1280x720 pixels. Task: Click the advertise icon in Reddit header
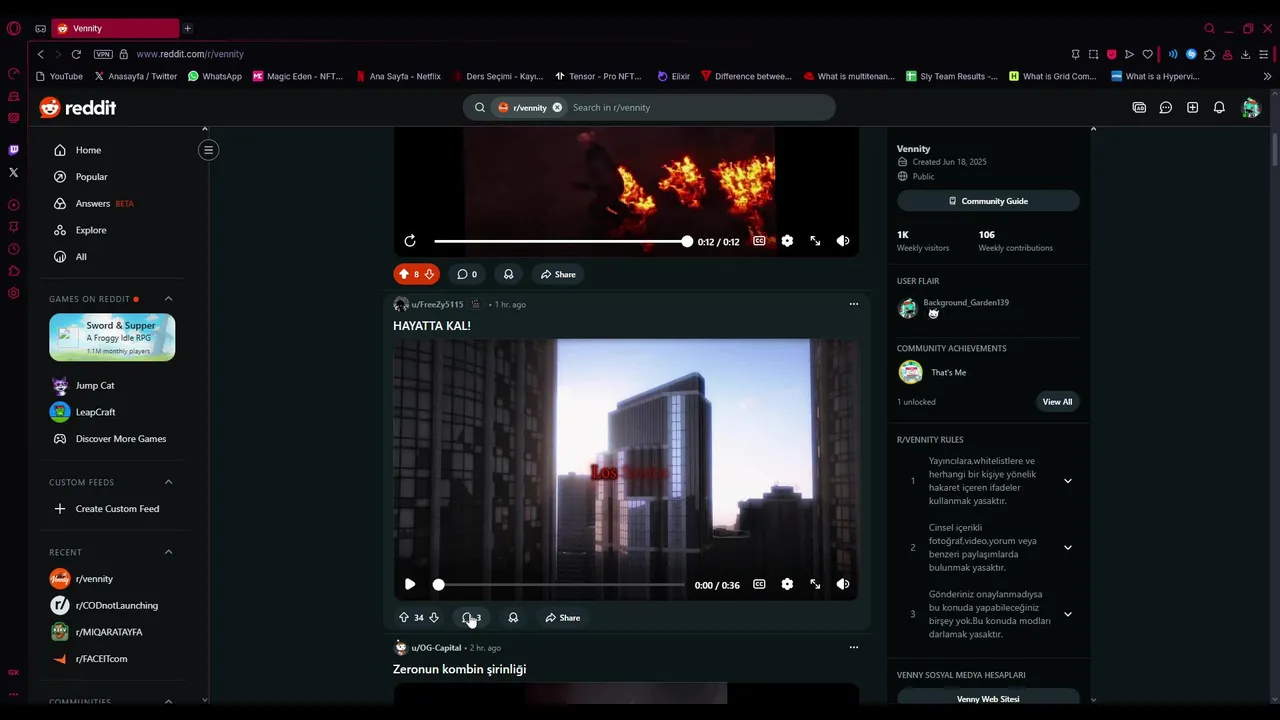pos(1139,107)
